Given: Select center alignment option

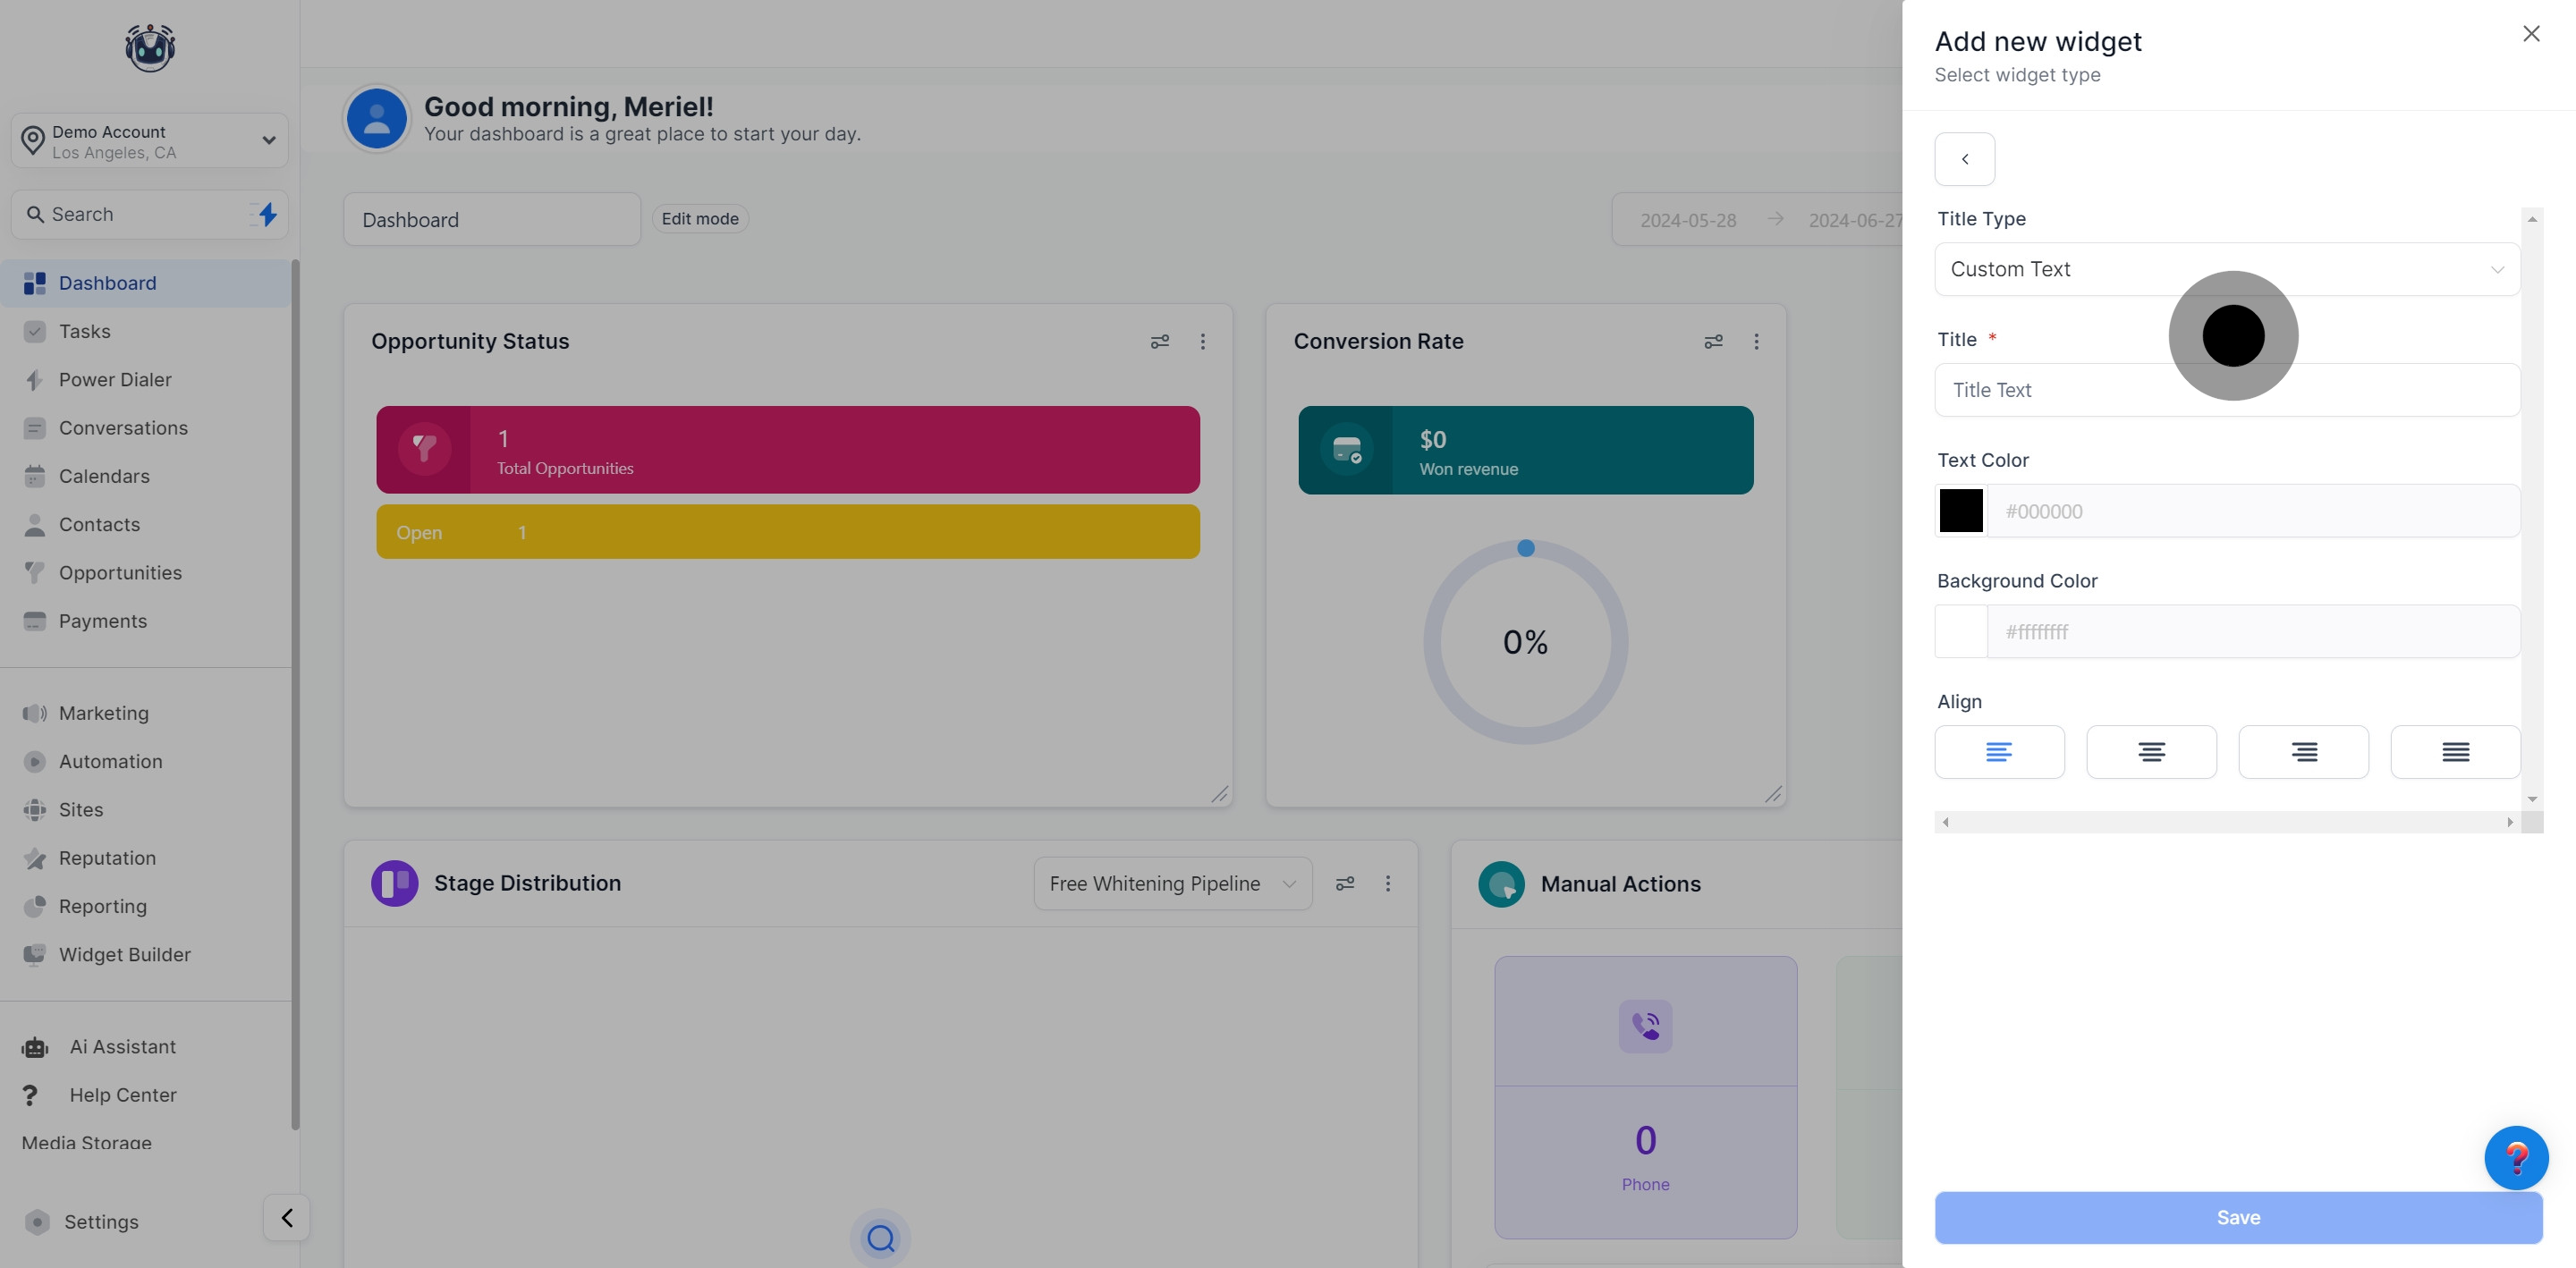Looking at the screenshot, I should click(x=2151, y=752).
